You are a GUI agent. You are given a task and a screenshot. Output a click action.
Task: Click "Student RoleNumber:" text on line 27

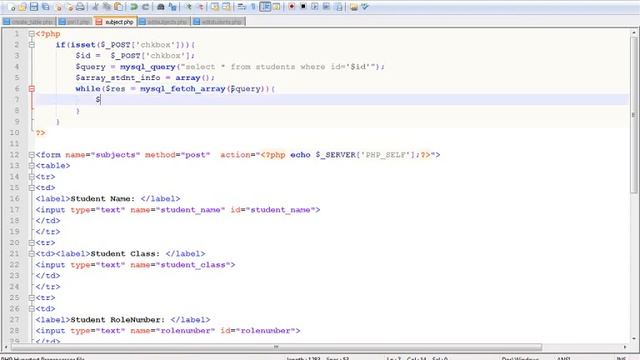[x=118, y=320]
